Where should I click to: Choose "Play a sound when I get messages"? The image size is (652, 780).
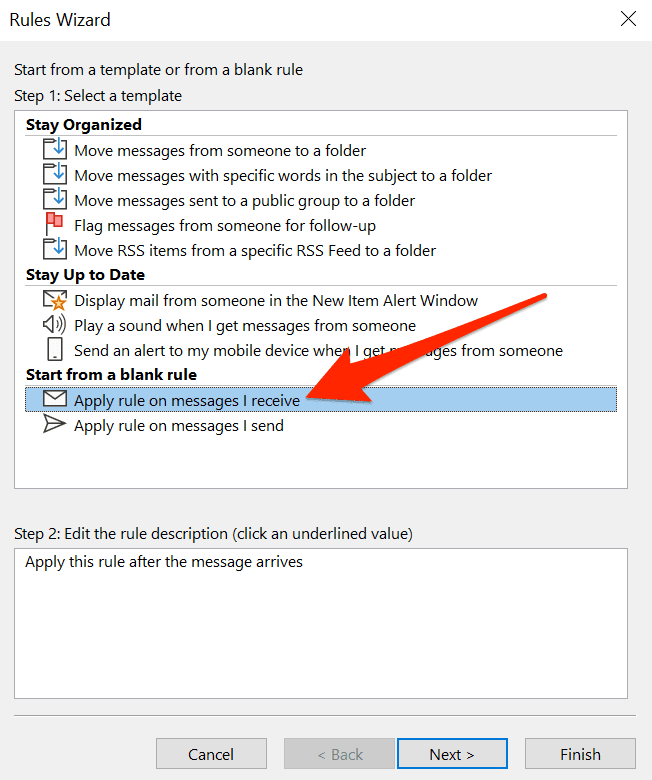[x=245, y=325]
